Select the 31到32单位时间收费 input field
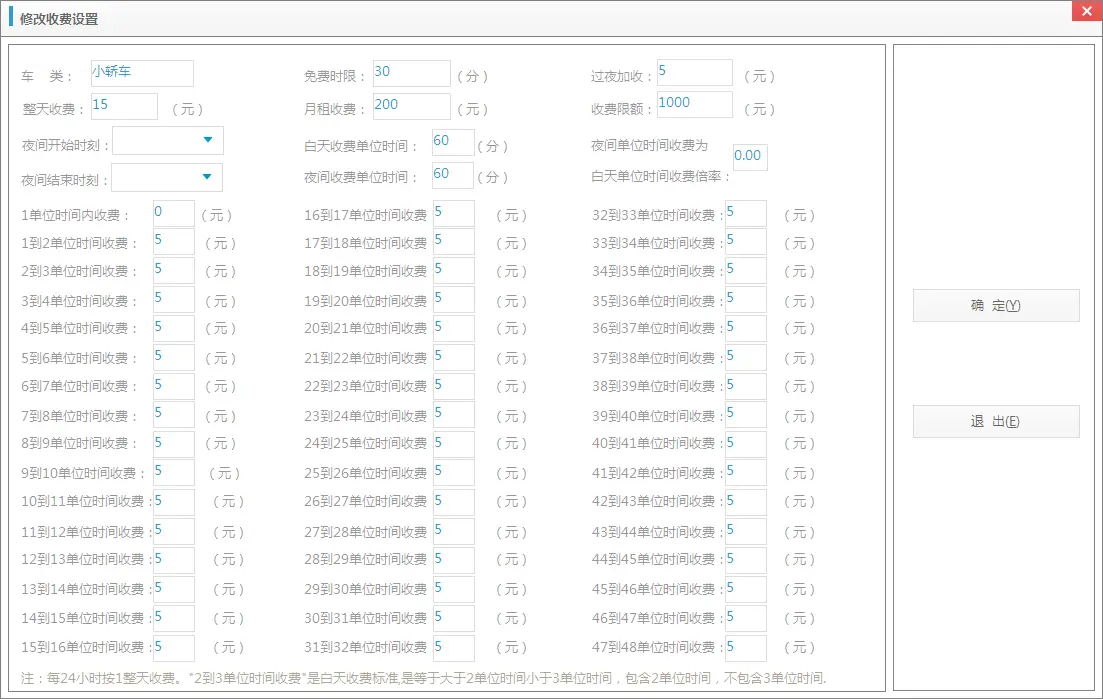Image resolution: width=1103 pixels, height=699 pixels. [453, 648]
